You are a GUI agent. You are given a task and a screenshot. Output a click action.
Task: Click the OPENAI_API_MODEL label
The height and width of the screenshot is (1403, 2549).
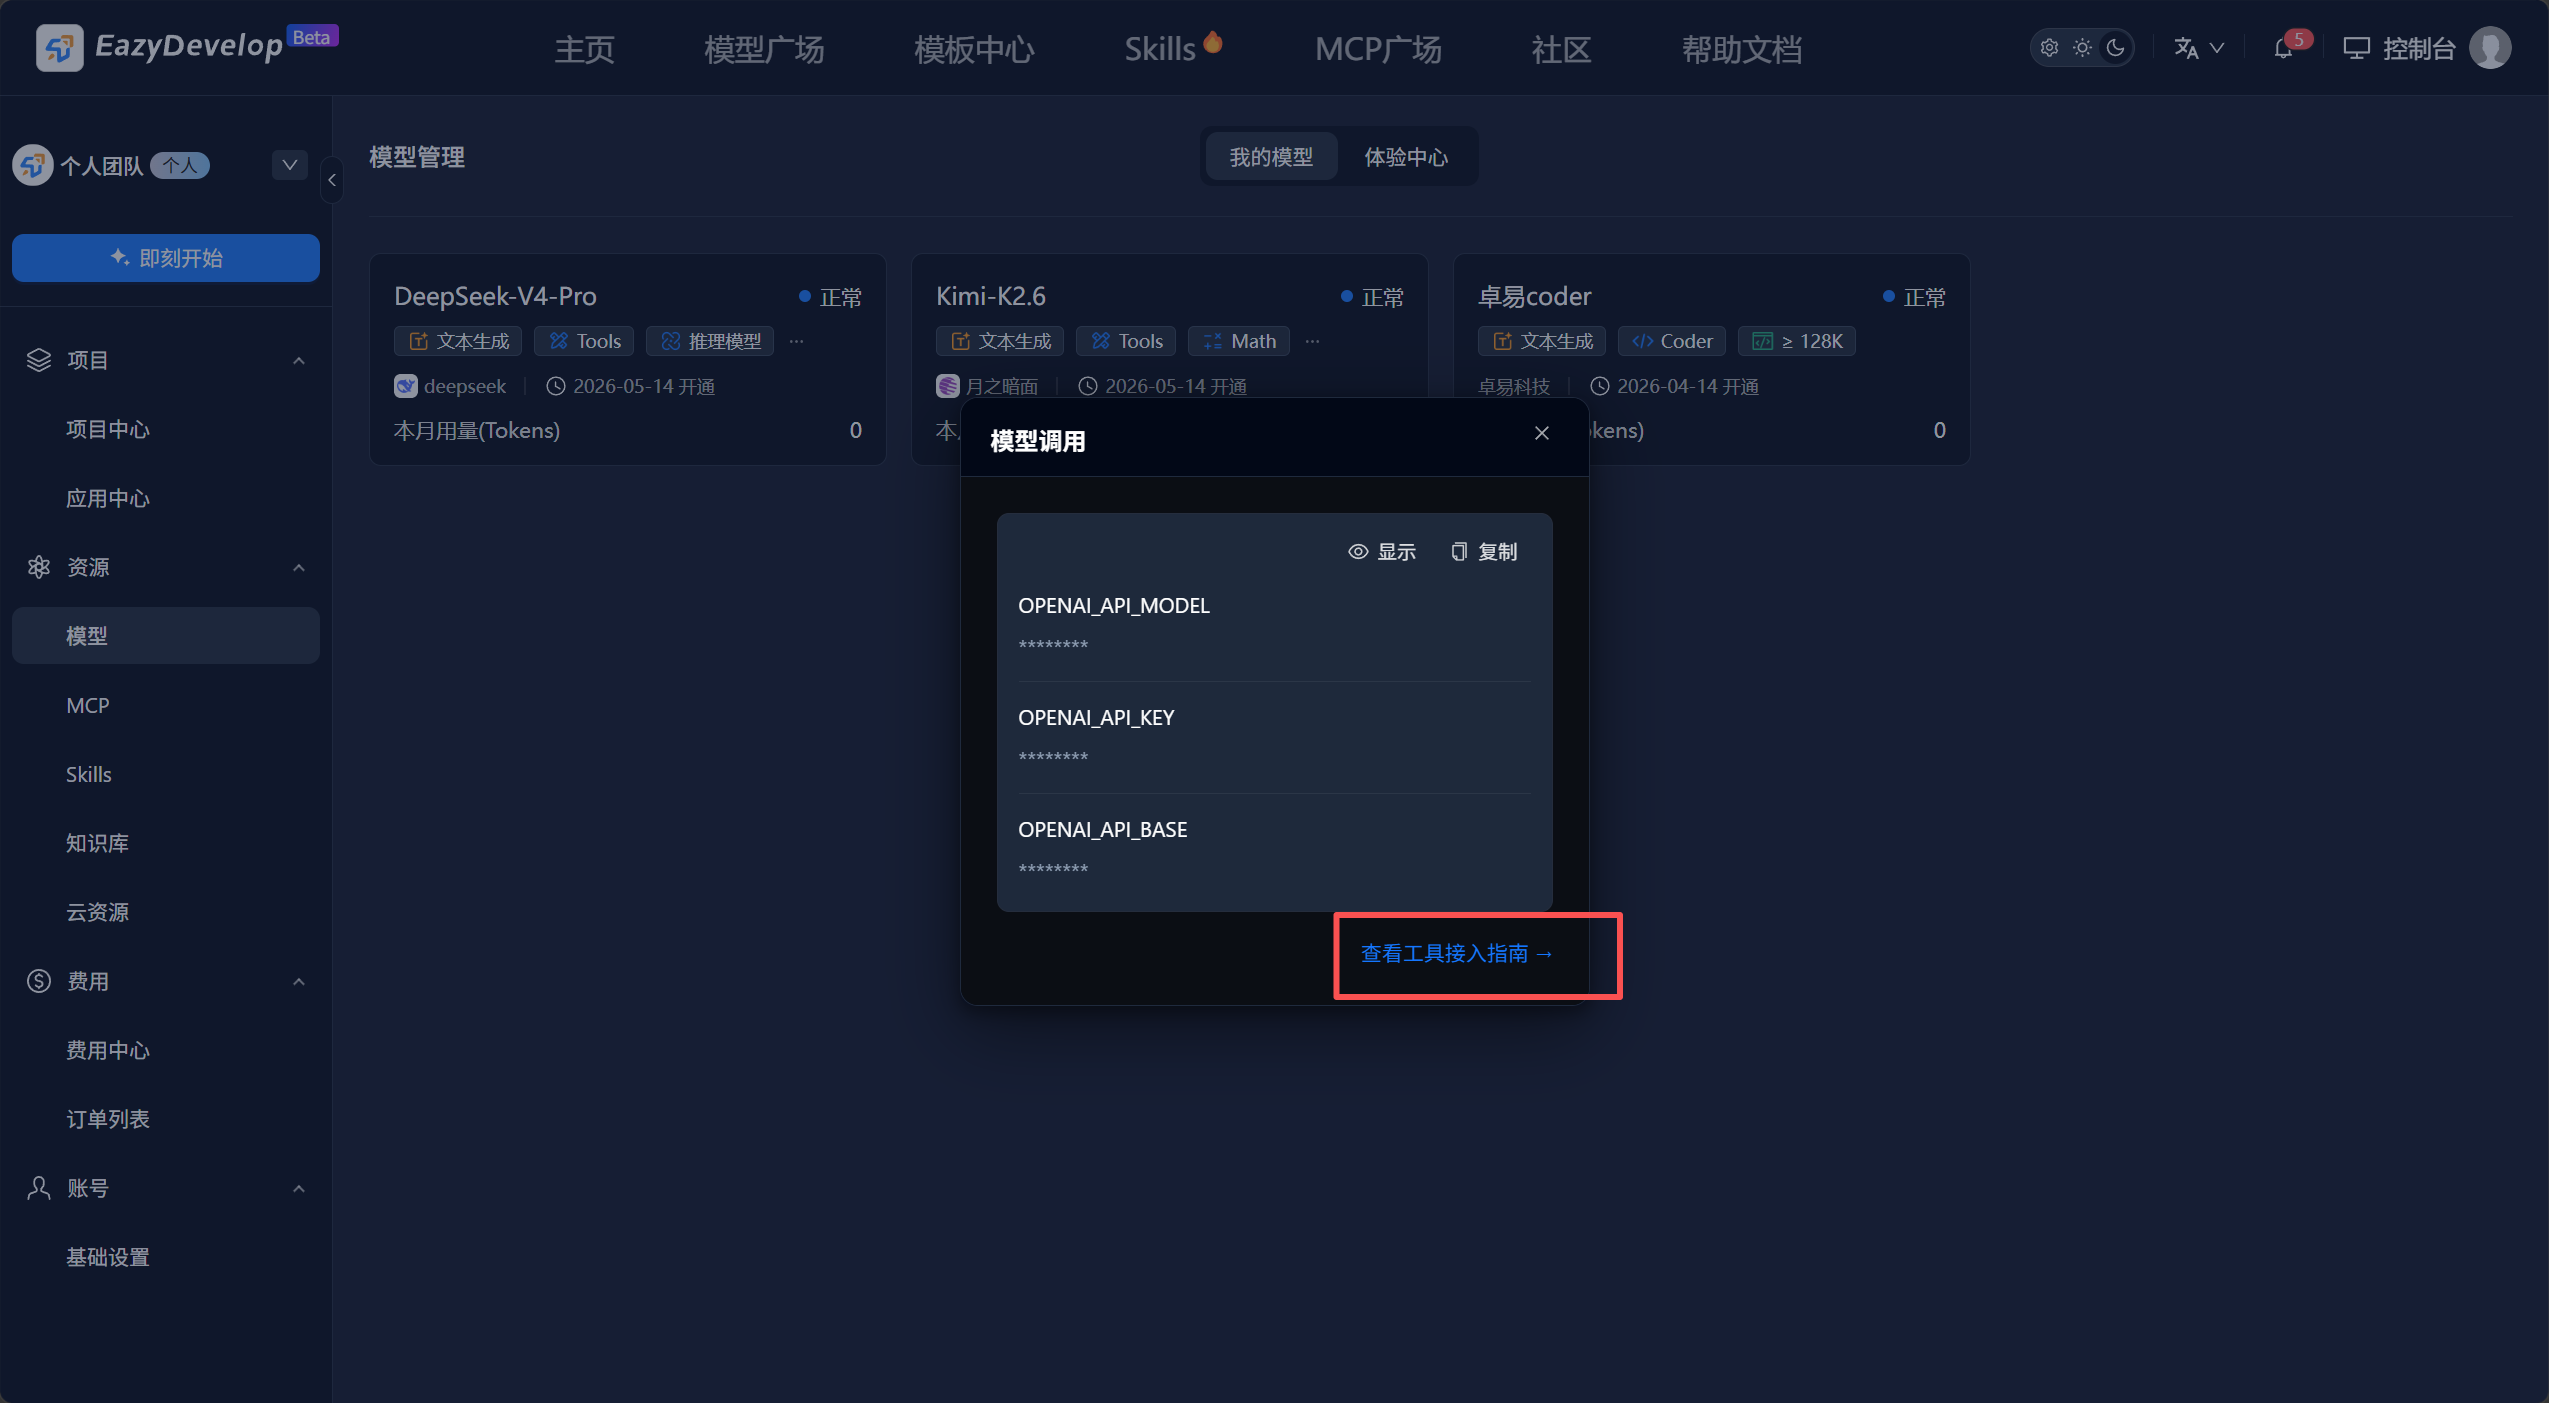1114,606
